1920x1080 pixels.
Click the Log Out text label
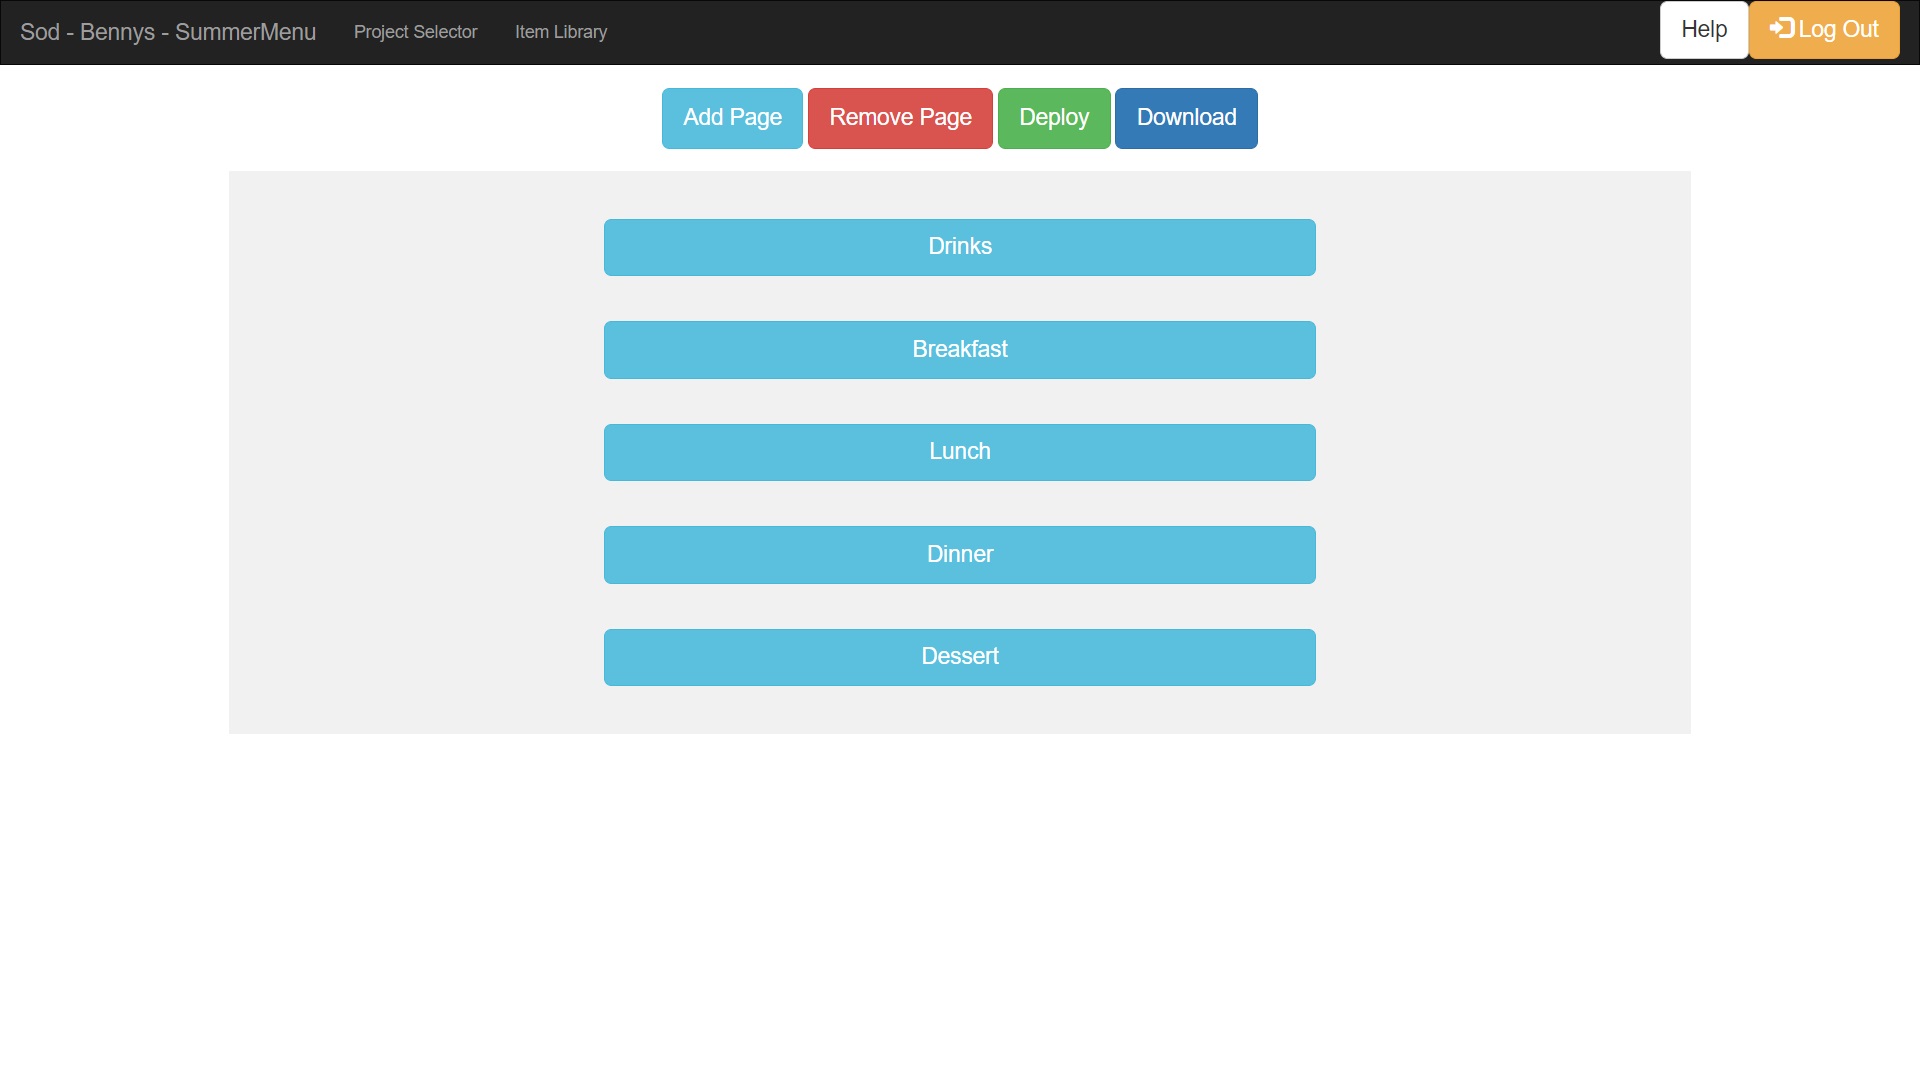point(1838,30)
